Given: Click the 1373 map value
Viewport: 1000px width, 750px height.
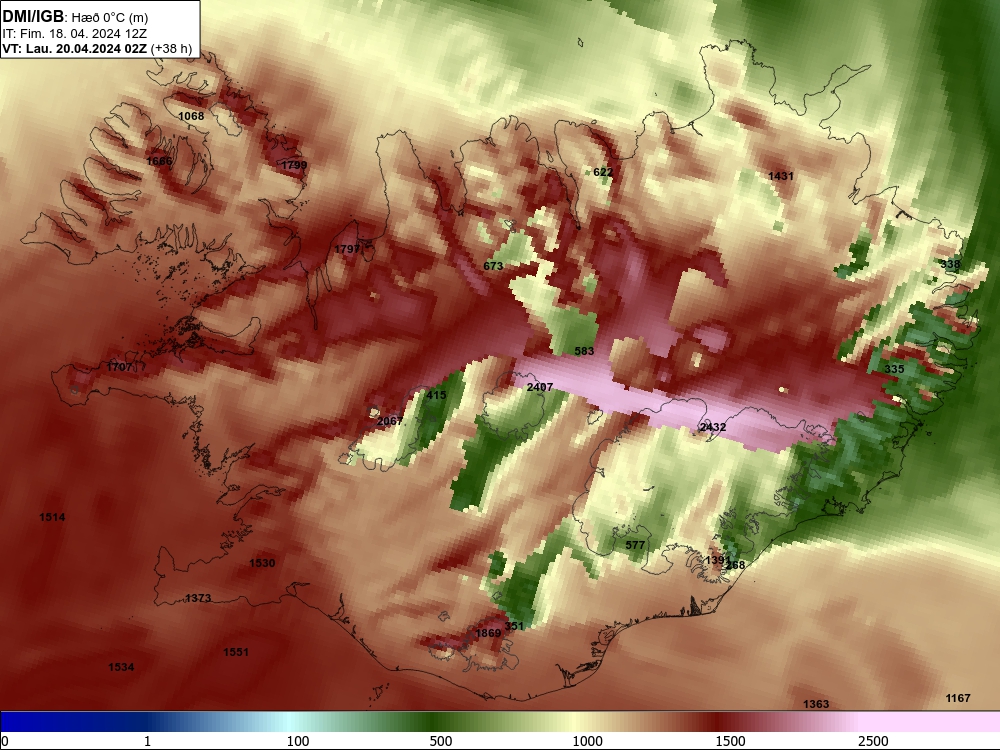Looking at the screenshot, I should click(x=198, y=598).
